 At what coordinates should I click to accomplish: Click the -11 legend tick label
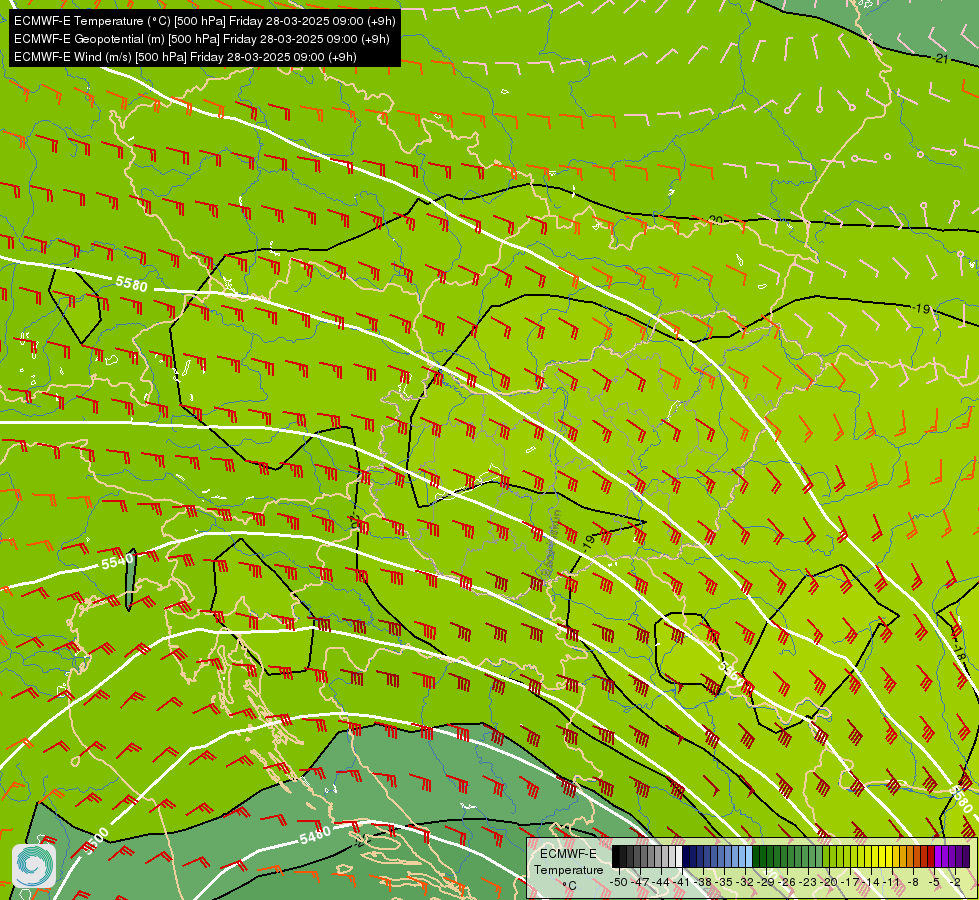click(x=893, y=882)
